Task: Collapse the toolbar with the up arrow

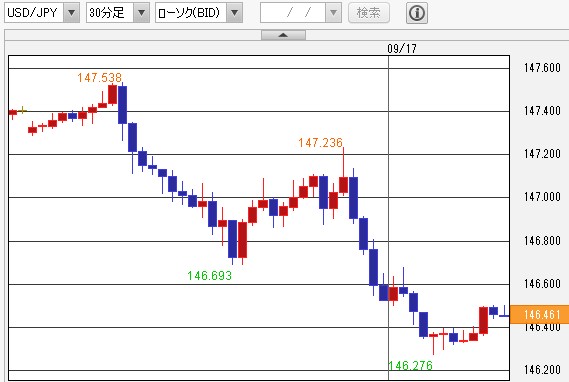Action: pos(283,35)
